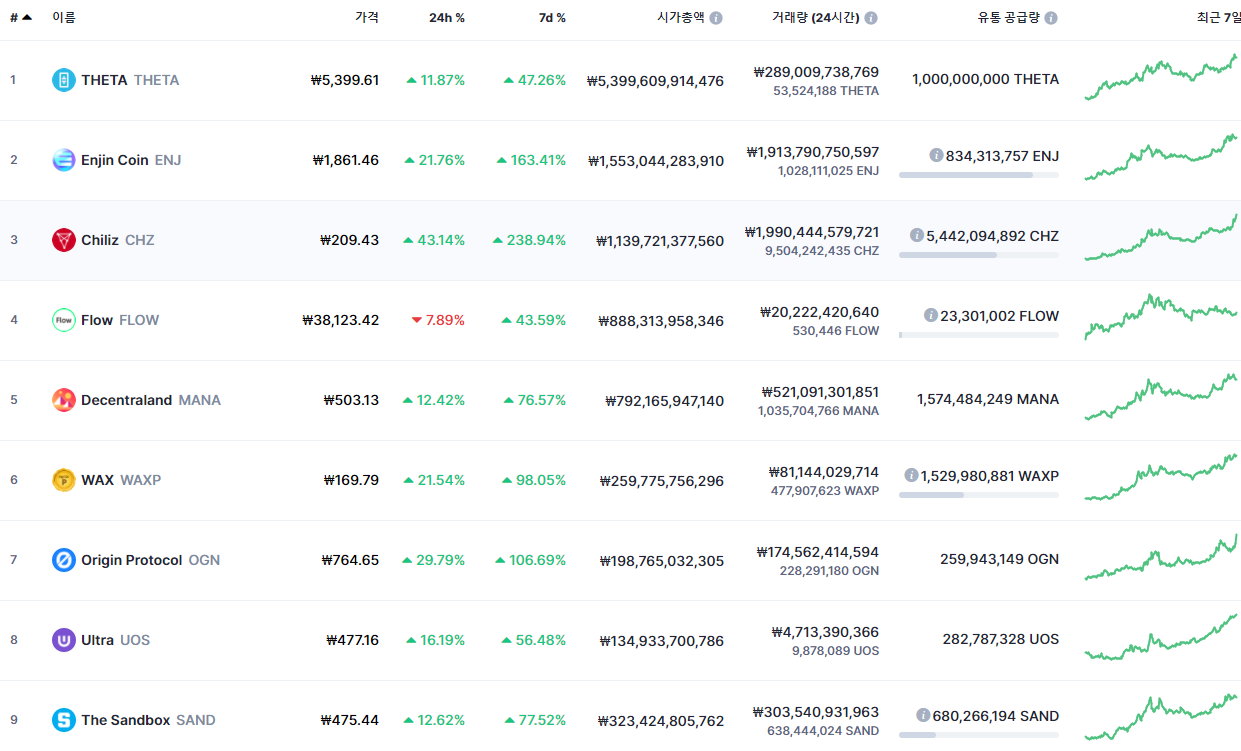Click the Ultra coin logo icon
1241x751 pixels.
click(x=64, y=640)
